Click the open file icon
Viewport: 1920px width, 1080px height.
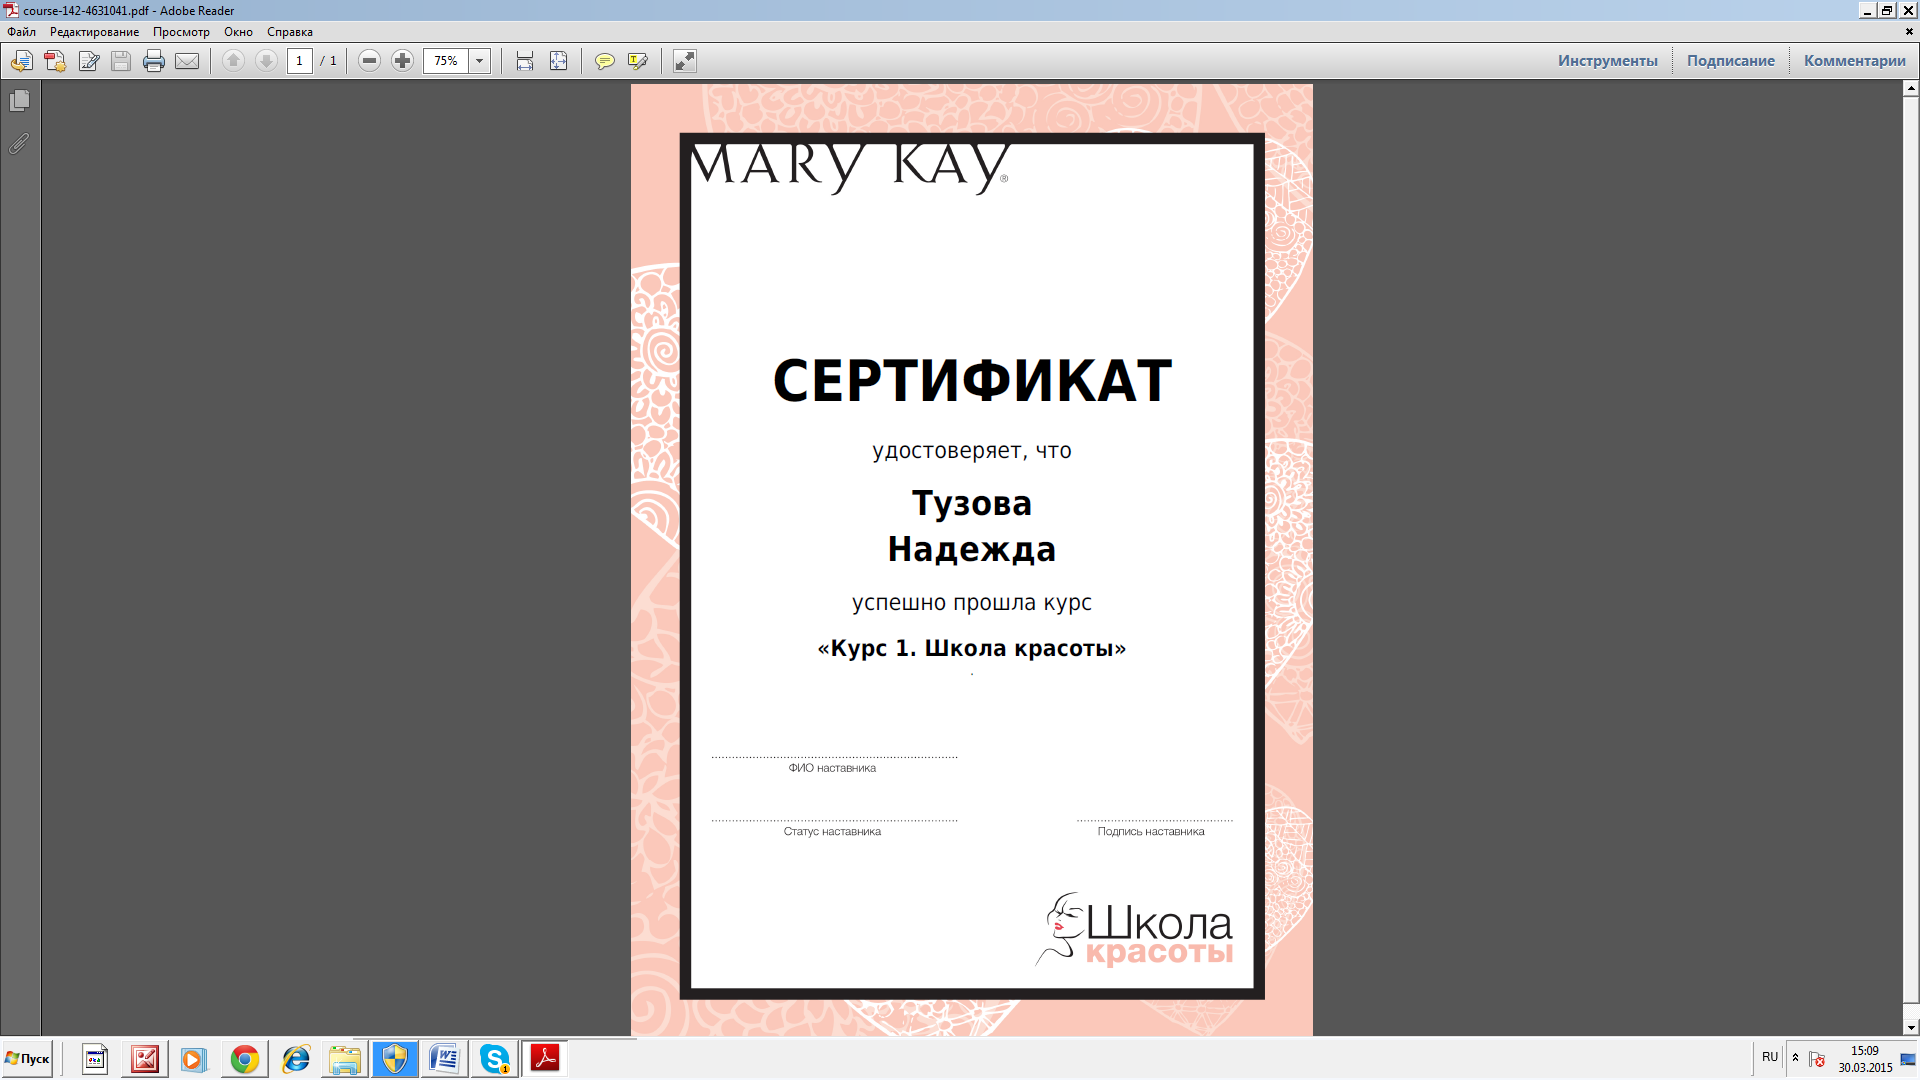tap(21, 61)
